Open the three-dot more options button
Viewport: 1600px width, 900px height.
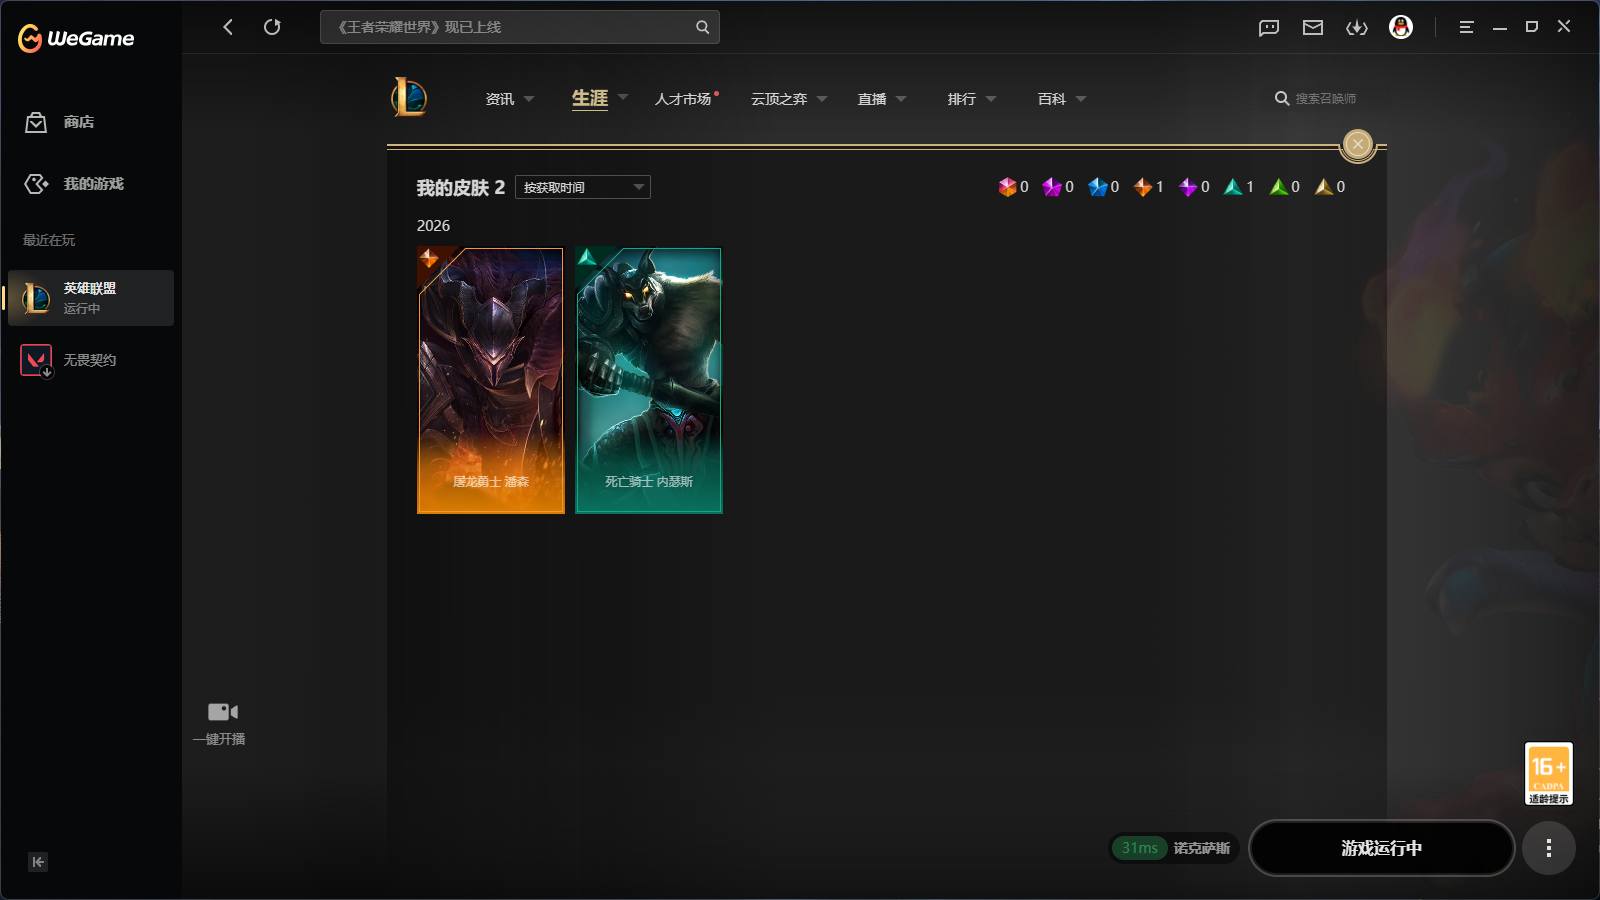point(1548,848)
